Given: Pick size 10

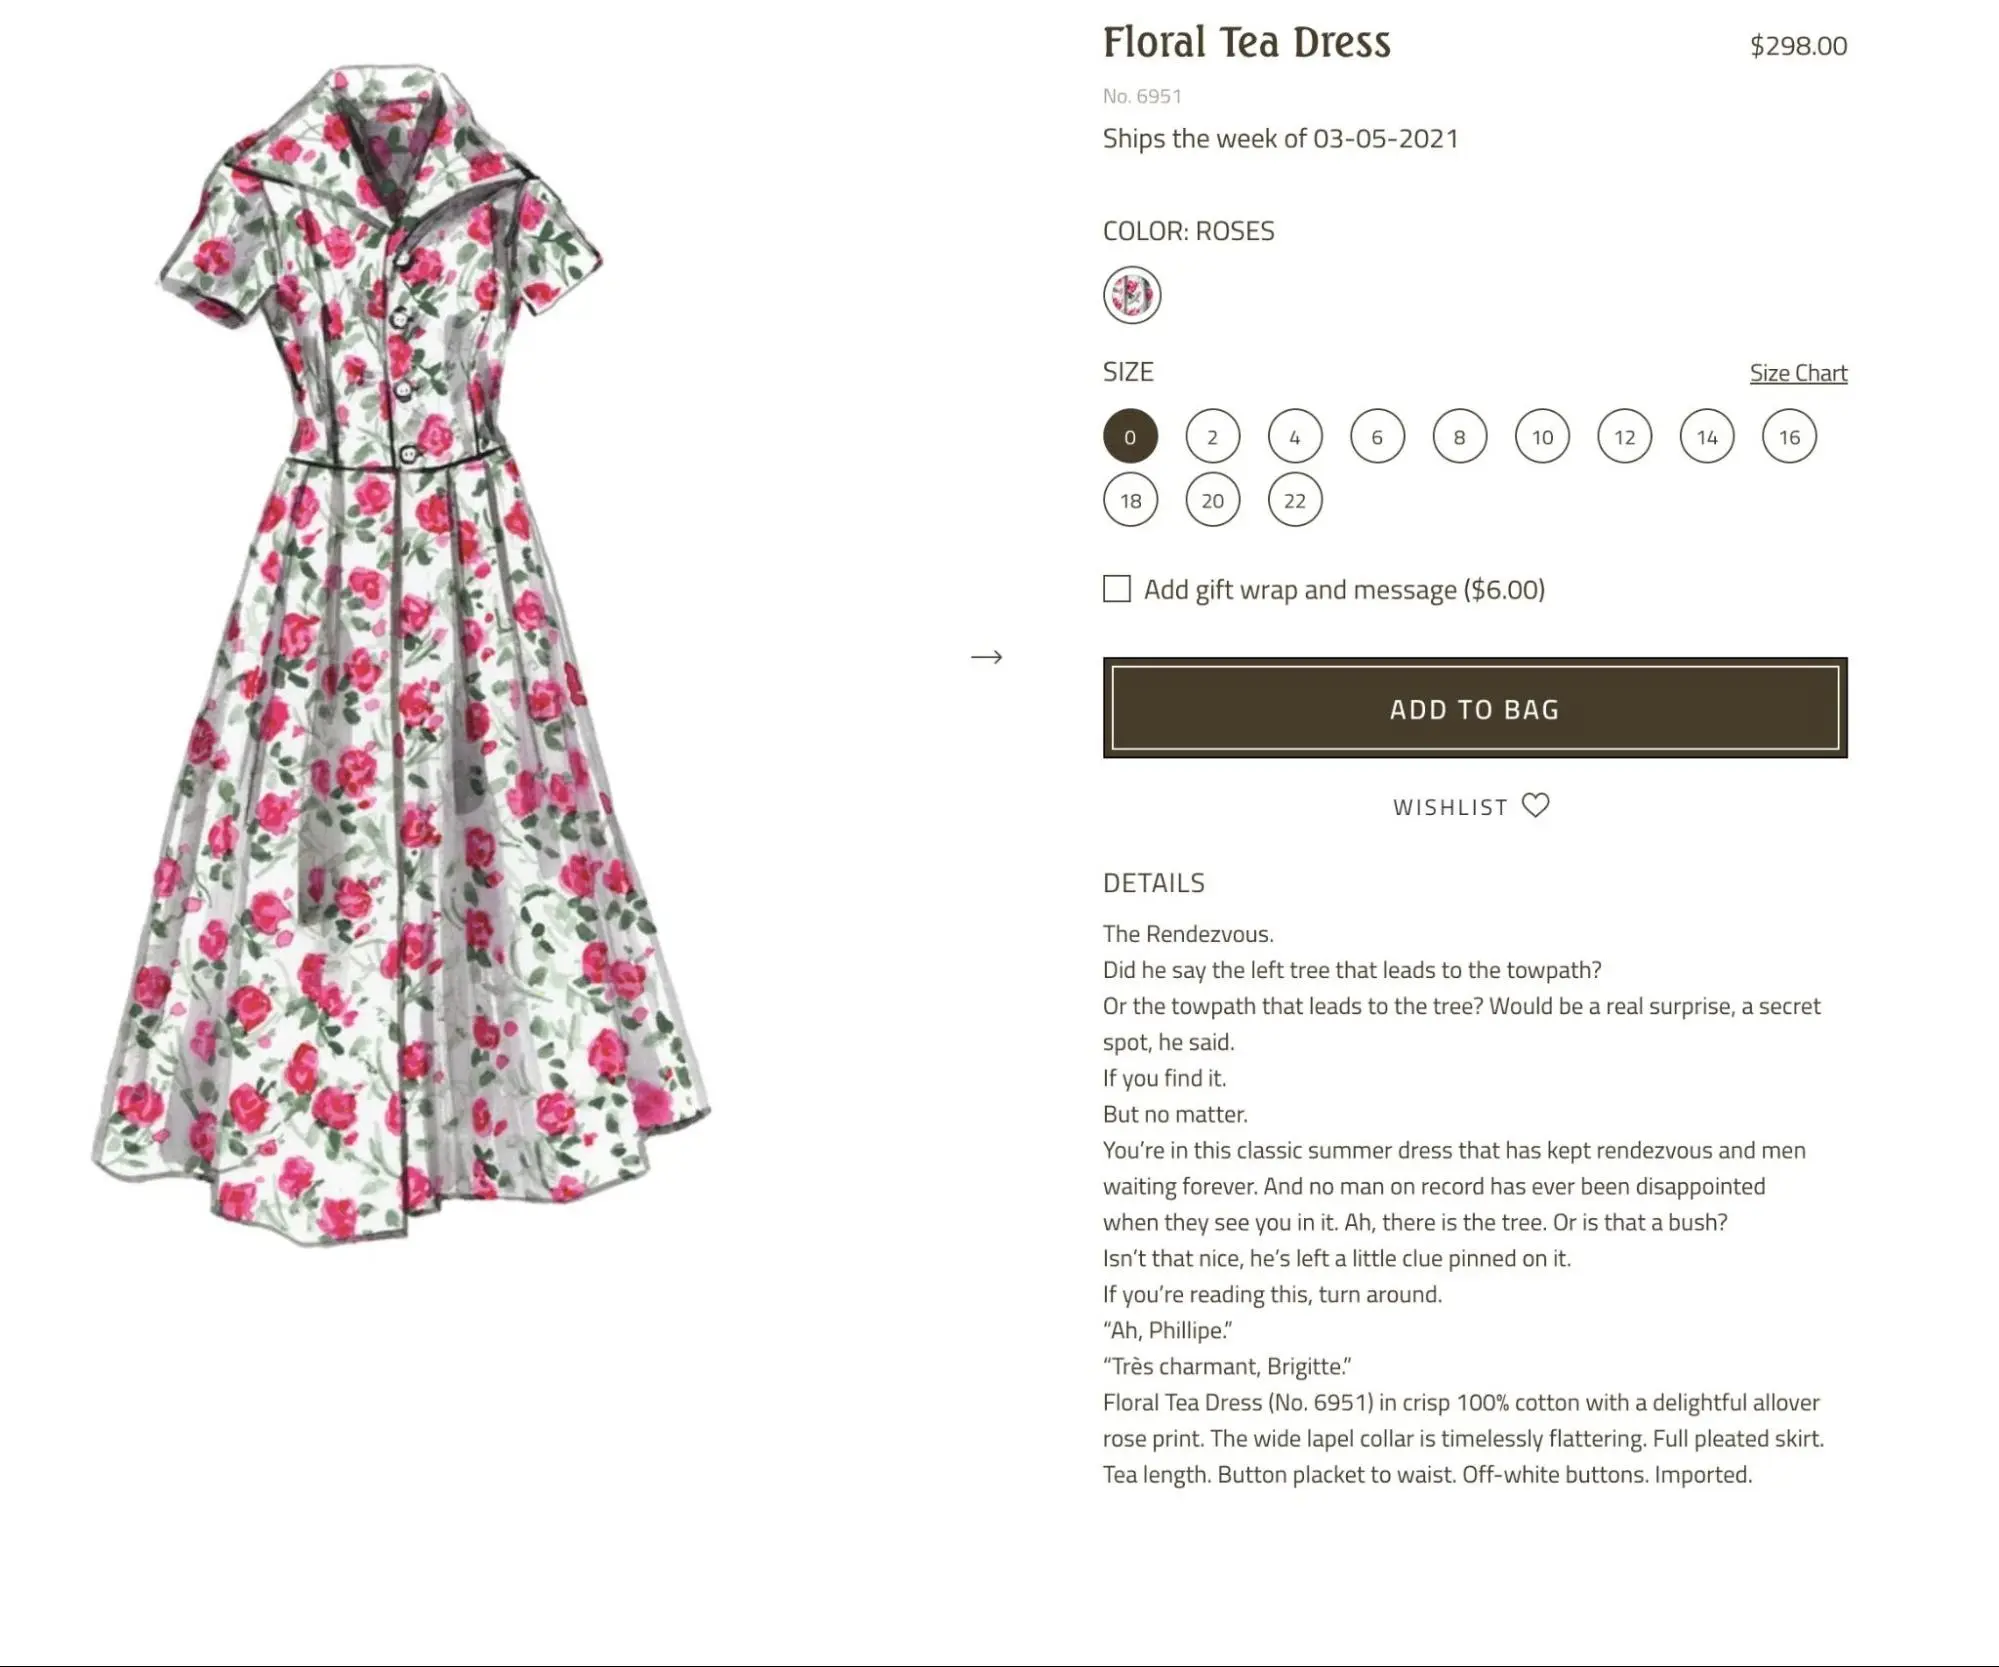Looking at the screenshot, I should pyautogui.click(x=1542, y=436).
